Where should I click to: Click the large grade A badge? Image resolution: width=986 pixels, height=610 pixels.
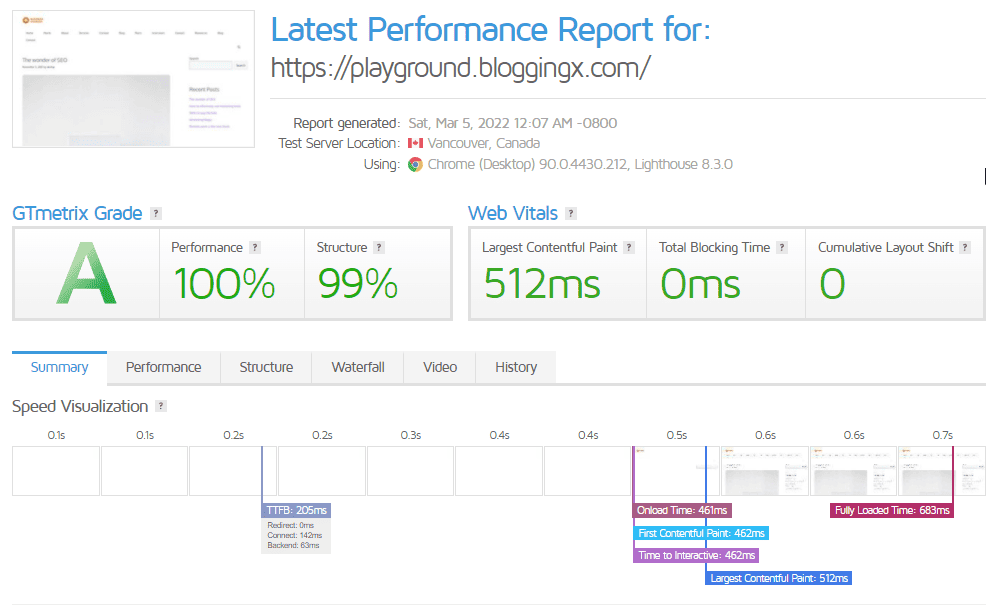pyautogui.click(x=86, y=274)
